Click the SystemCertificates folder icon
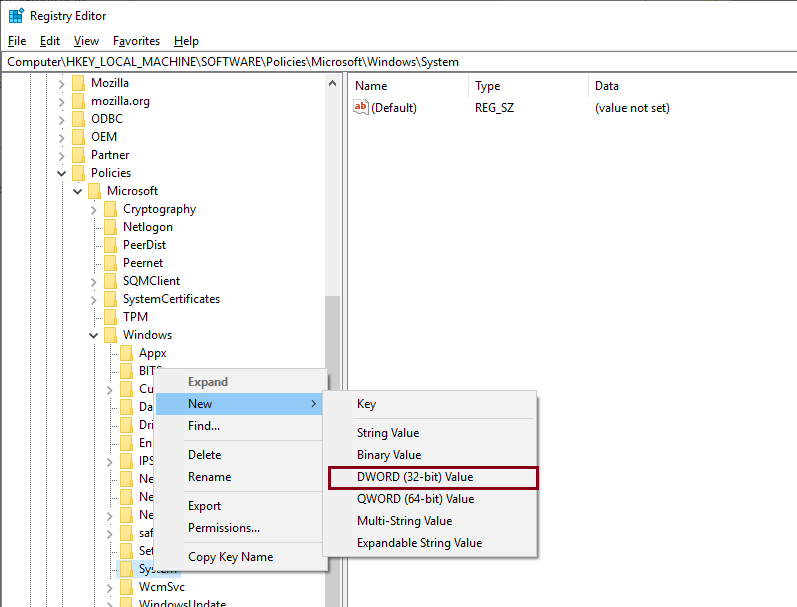797x607 pixels. point(110,299)
